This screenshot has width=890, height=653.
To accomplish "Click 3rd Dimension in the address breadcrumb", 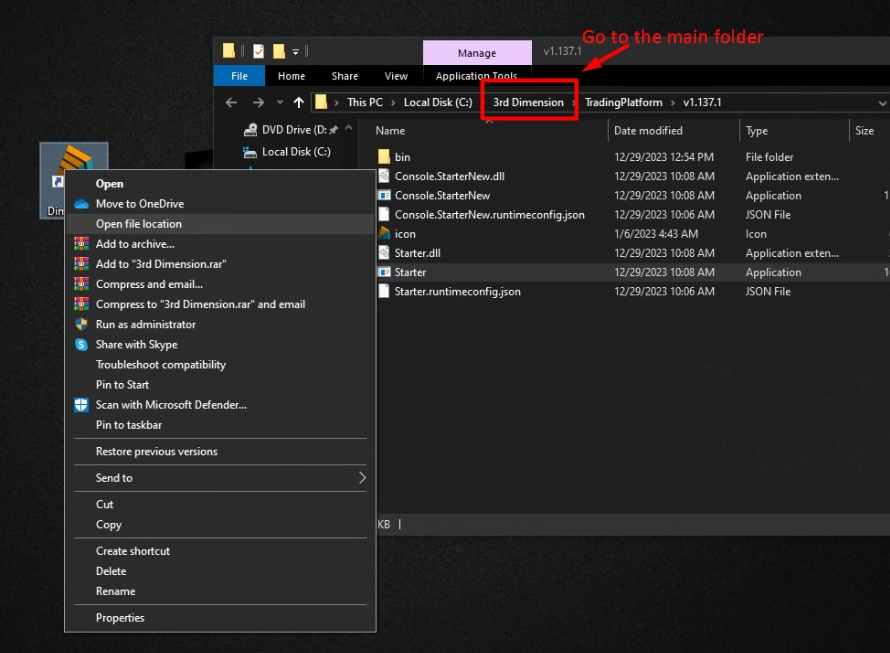I will (x=528, y=103).
